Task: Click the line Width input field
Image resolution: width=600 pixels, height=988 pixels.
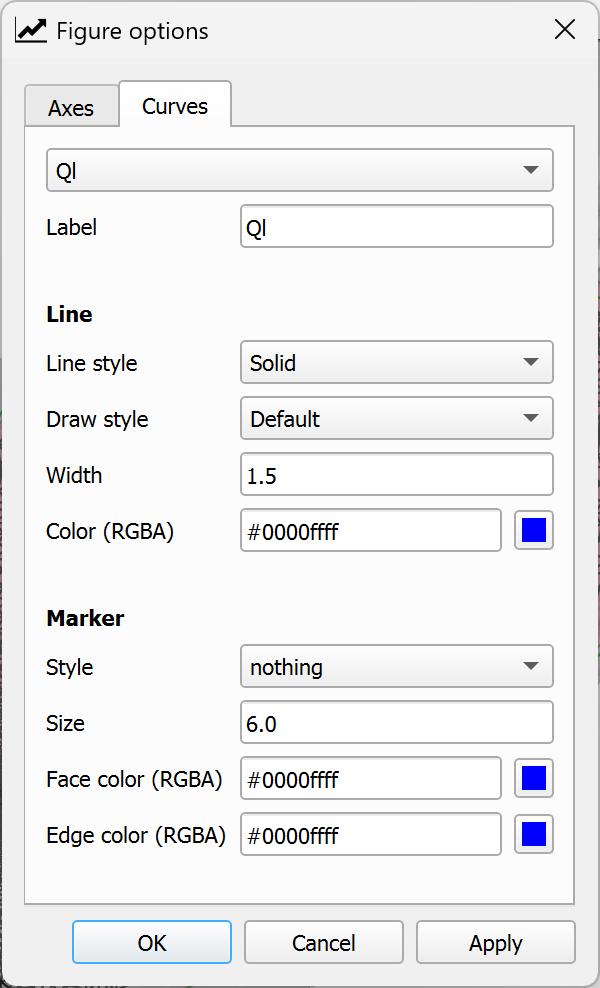Action: pyautogui.click(x=396, y=475)
